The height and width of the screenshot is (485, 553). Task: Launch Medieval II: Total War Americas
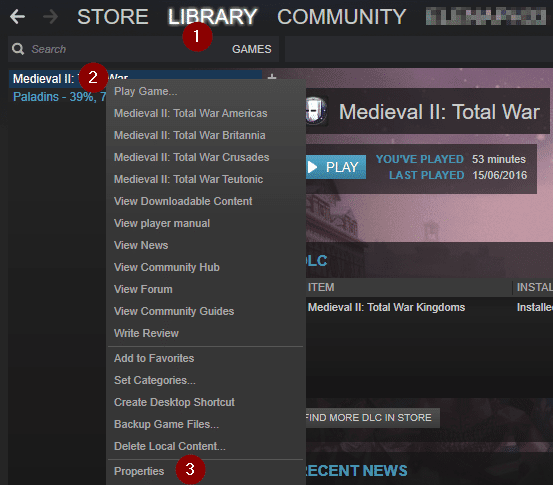tap(190, 113)
